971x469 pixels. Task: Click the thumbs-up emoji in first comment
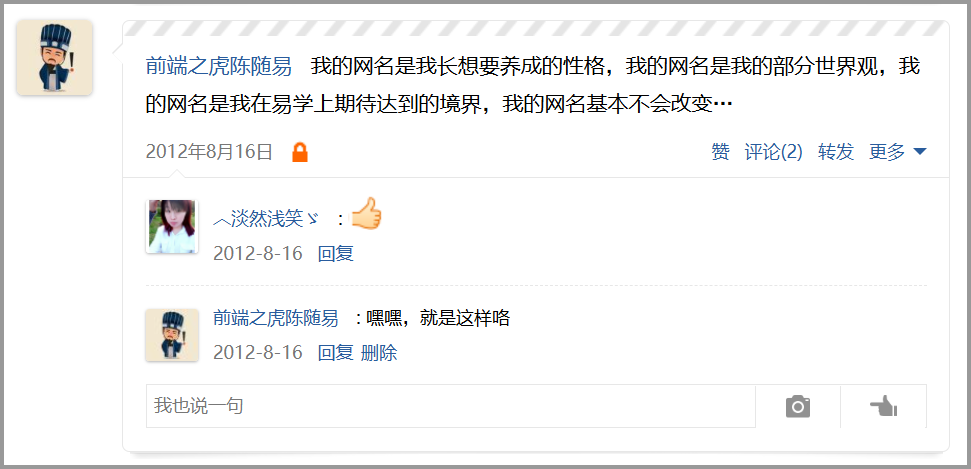point(366,214)
